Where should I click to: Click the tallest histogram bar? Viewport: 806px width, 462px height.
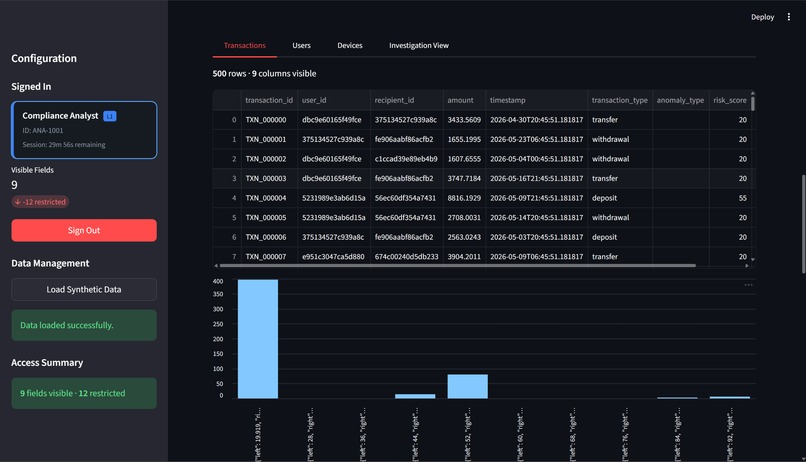coord(258,339)
